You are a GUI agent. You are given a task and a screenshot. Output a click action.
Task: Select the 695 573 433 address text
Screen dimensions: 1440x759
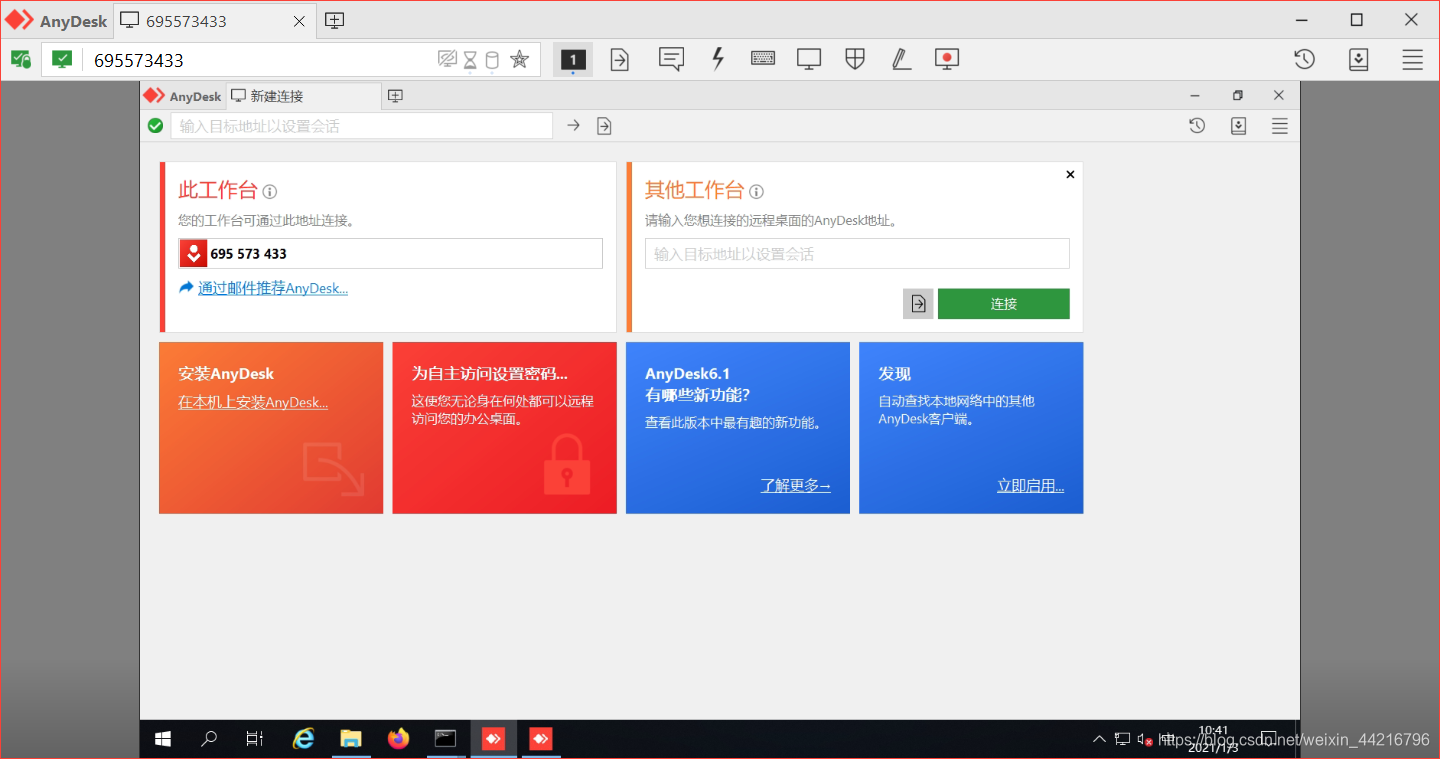[248, 254]
